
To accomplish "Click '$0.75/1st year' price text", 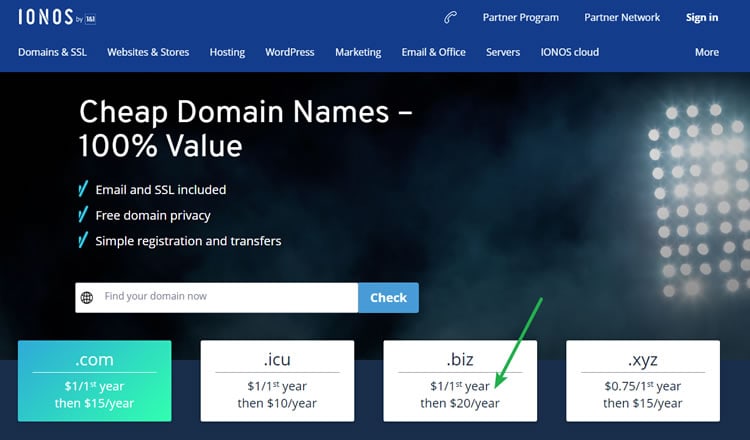I will [643, 385].
